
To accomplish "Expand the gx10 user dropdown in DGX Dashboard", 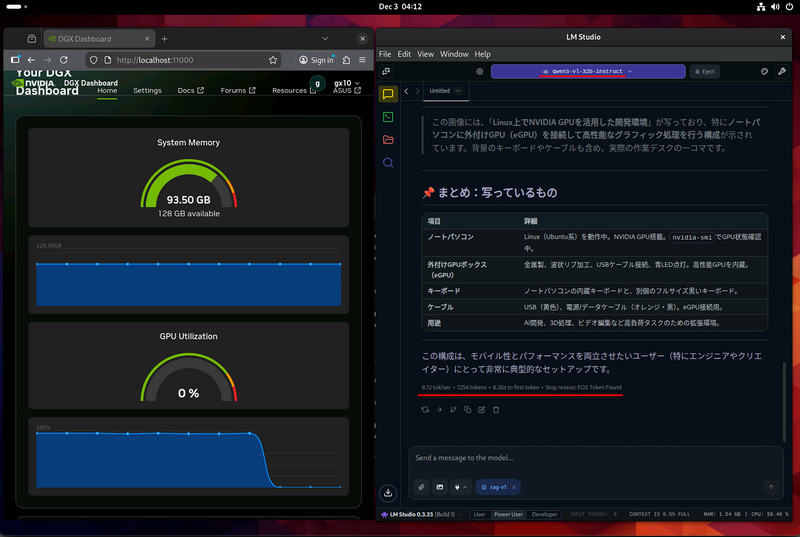I will click(x=347, y=83).
